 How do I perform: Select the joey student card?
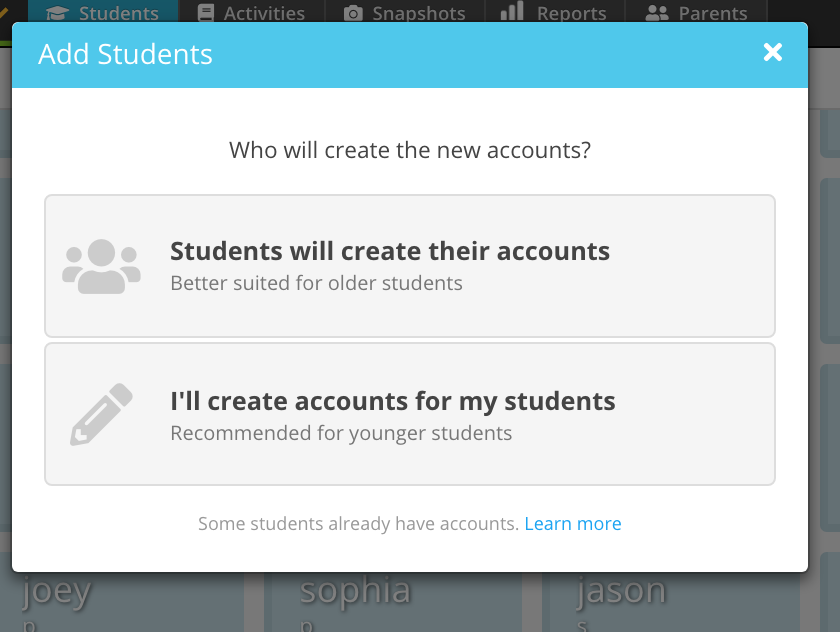coord(121,602)
